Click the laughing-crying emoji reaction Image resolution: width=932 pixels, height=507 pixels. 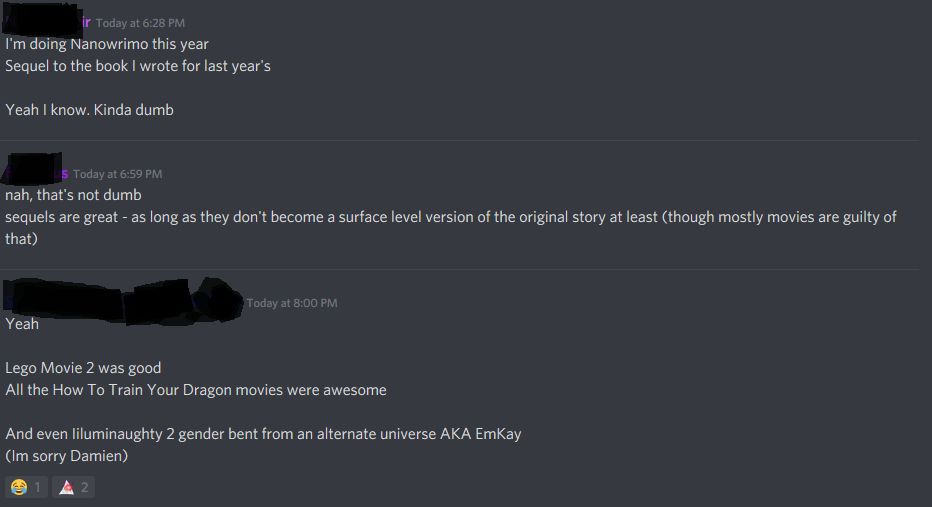click(26, 487)
